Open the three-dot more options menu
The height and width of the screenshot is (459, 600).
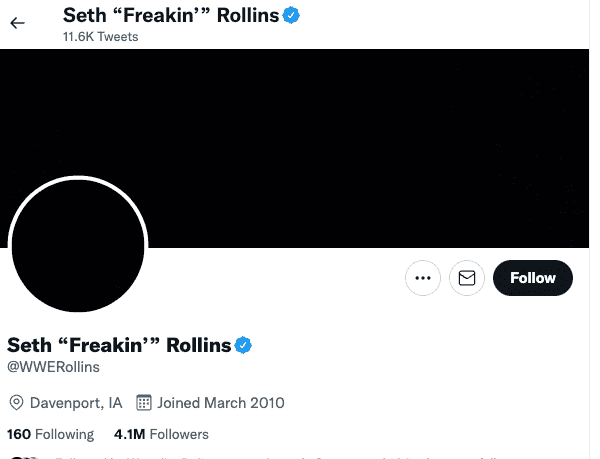(422, 278)
